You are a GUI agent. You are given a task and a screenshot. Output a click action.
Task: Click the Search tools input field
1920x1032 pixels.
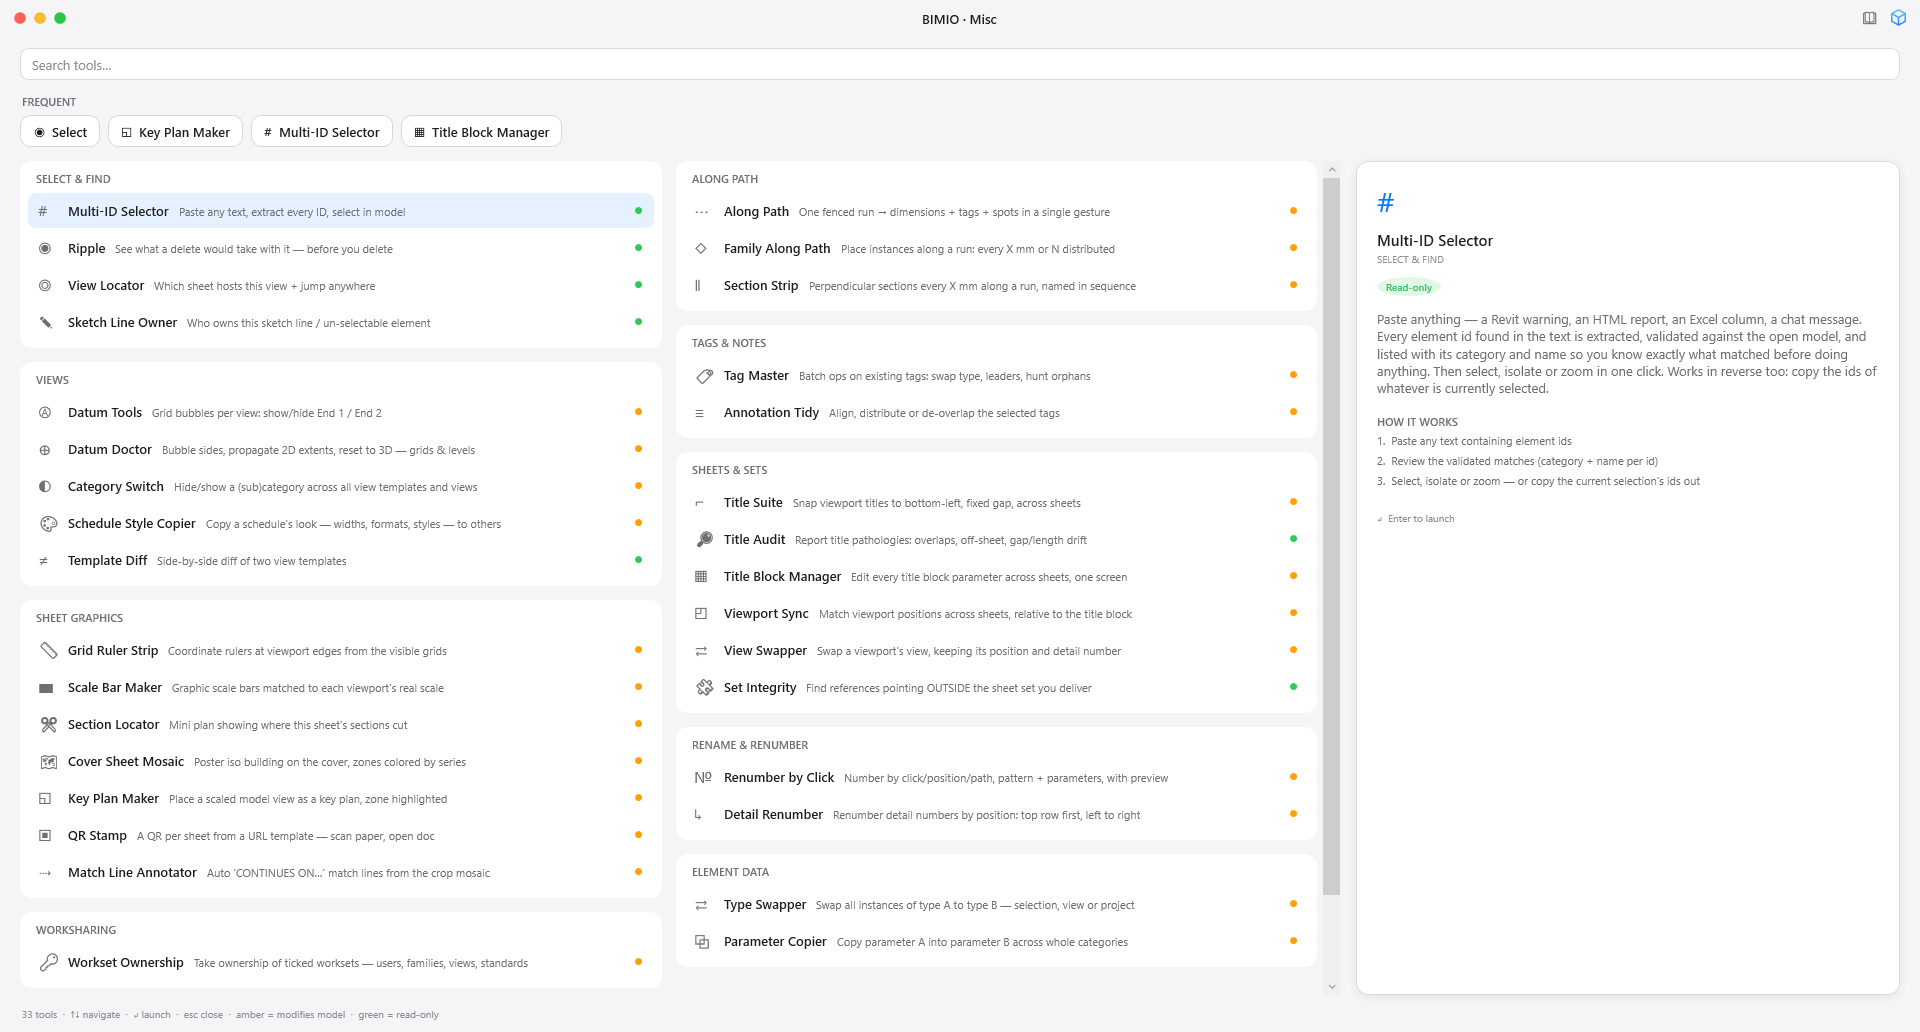[959, 65]
